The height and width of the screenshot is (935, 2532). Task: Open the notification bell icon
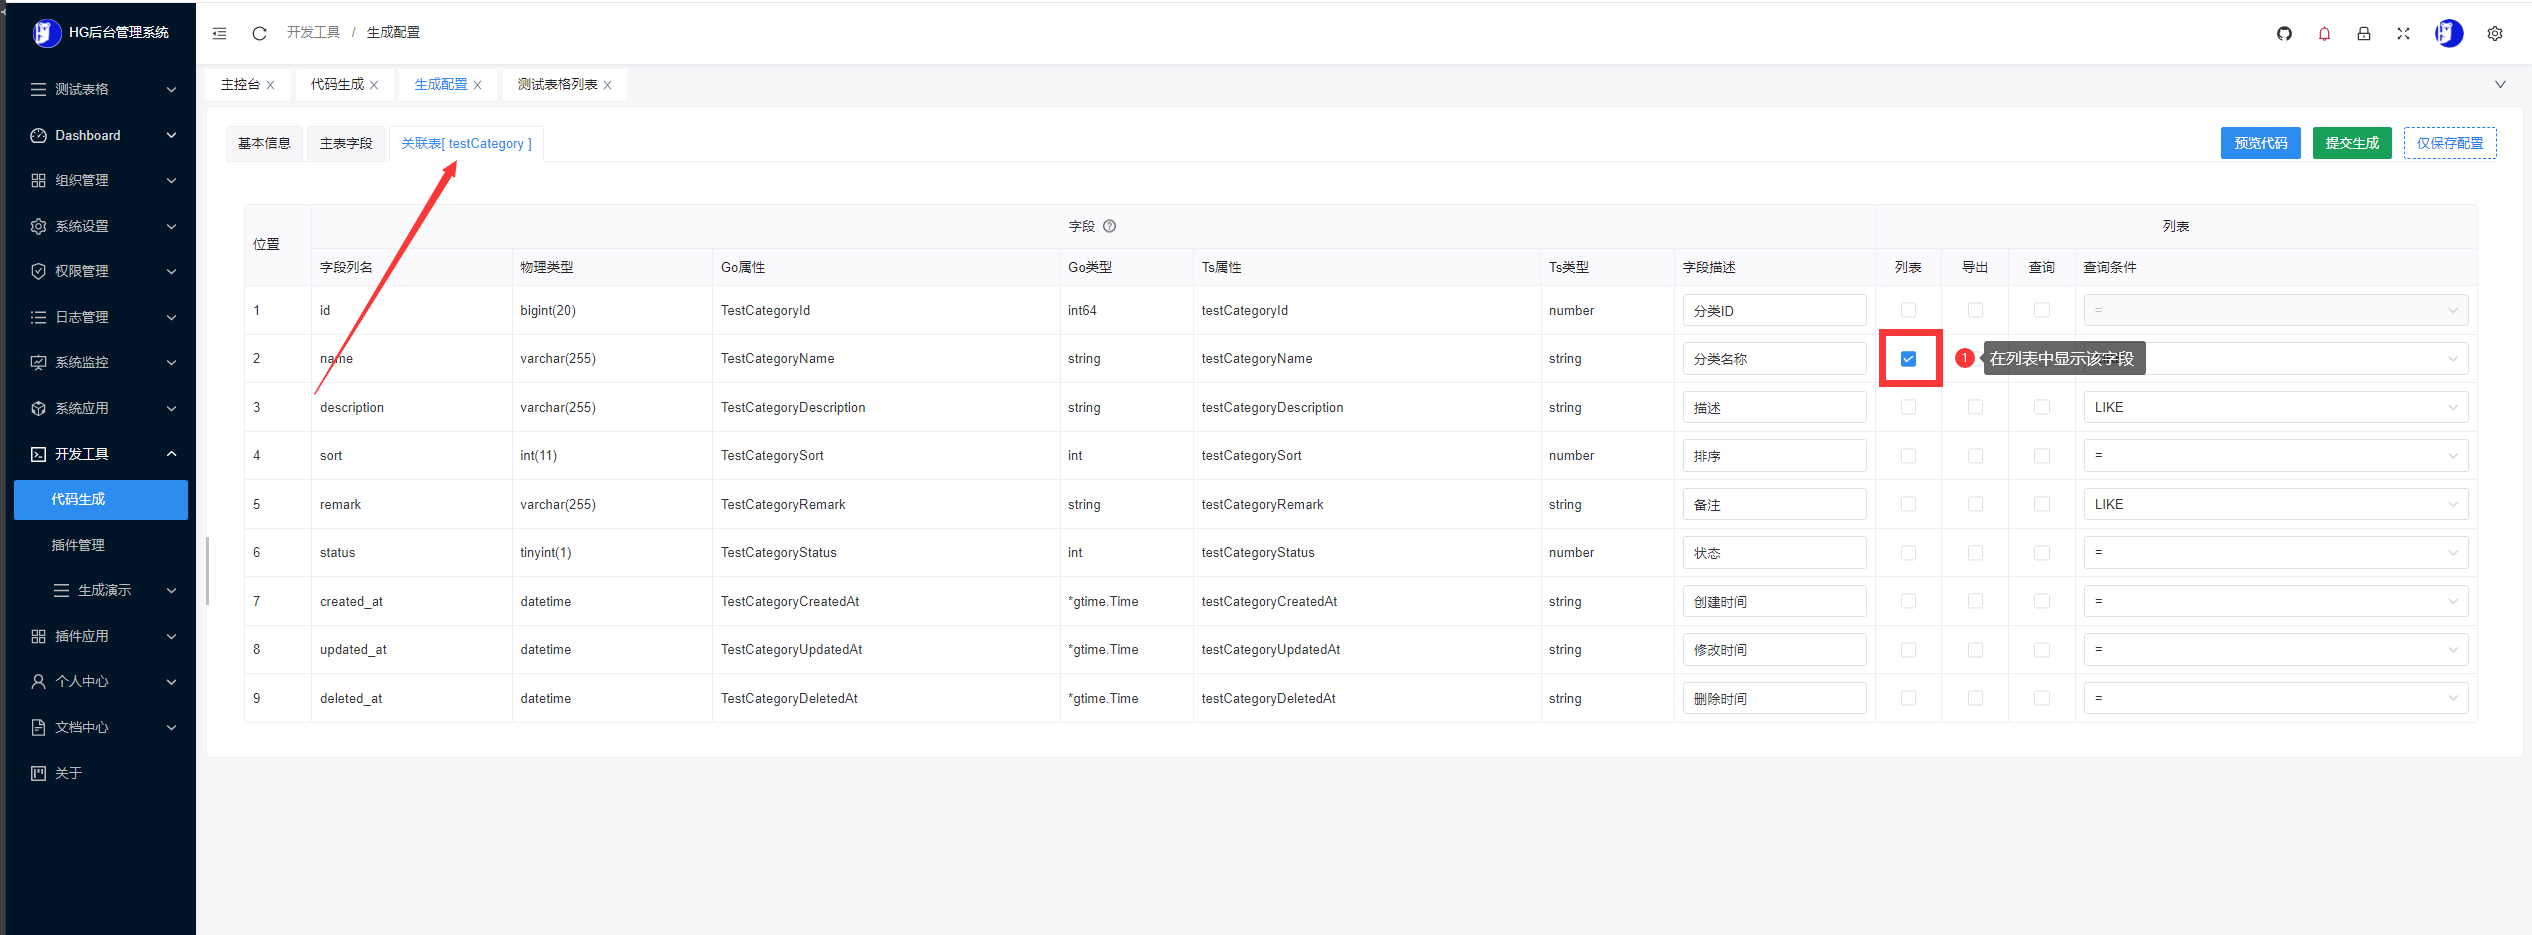(2324, 34)
